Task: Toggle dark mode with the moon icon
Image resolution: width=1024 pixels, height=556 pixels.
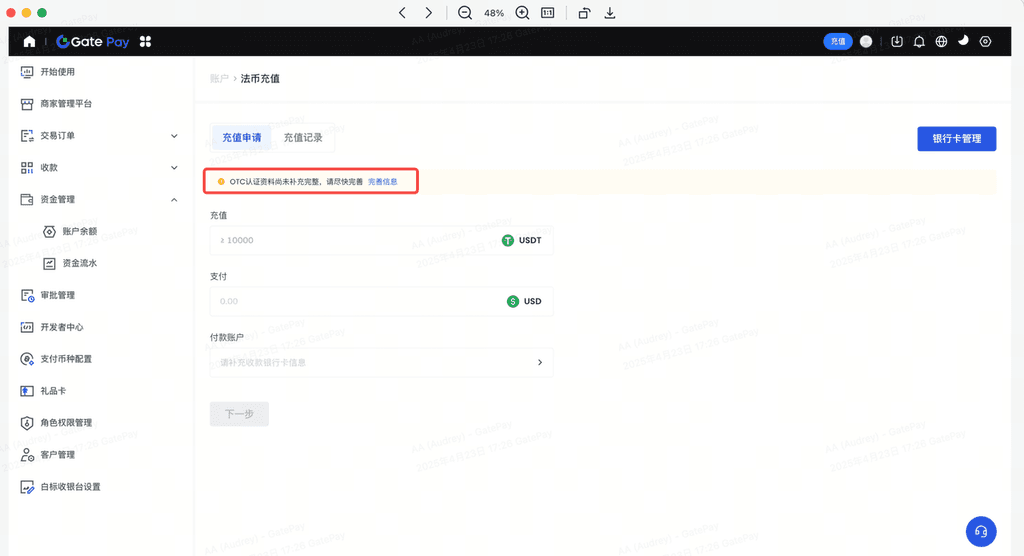Action: [x=963, y=41]
